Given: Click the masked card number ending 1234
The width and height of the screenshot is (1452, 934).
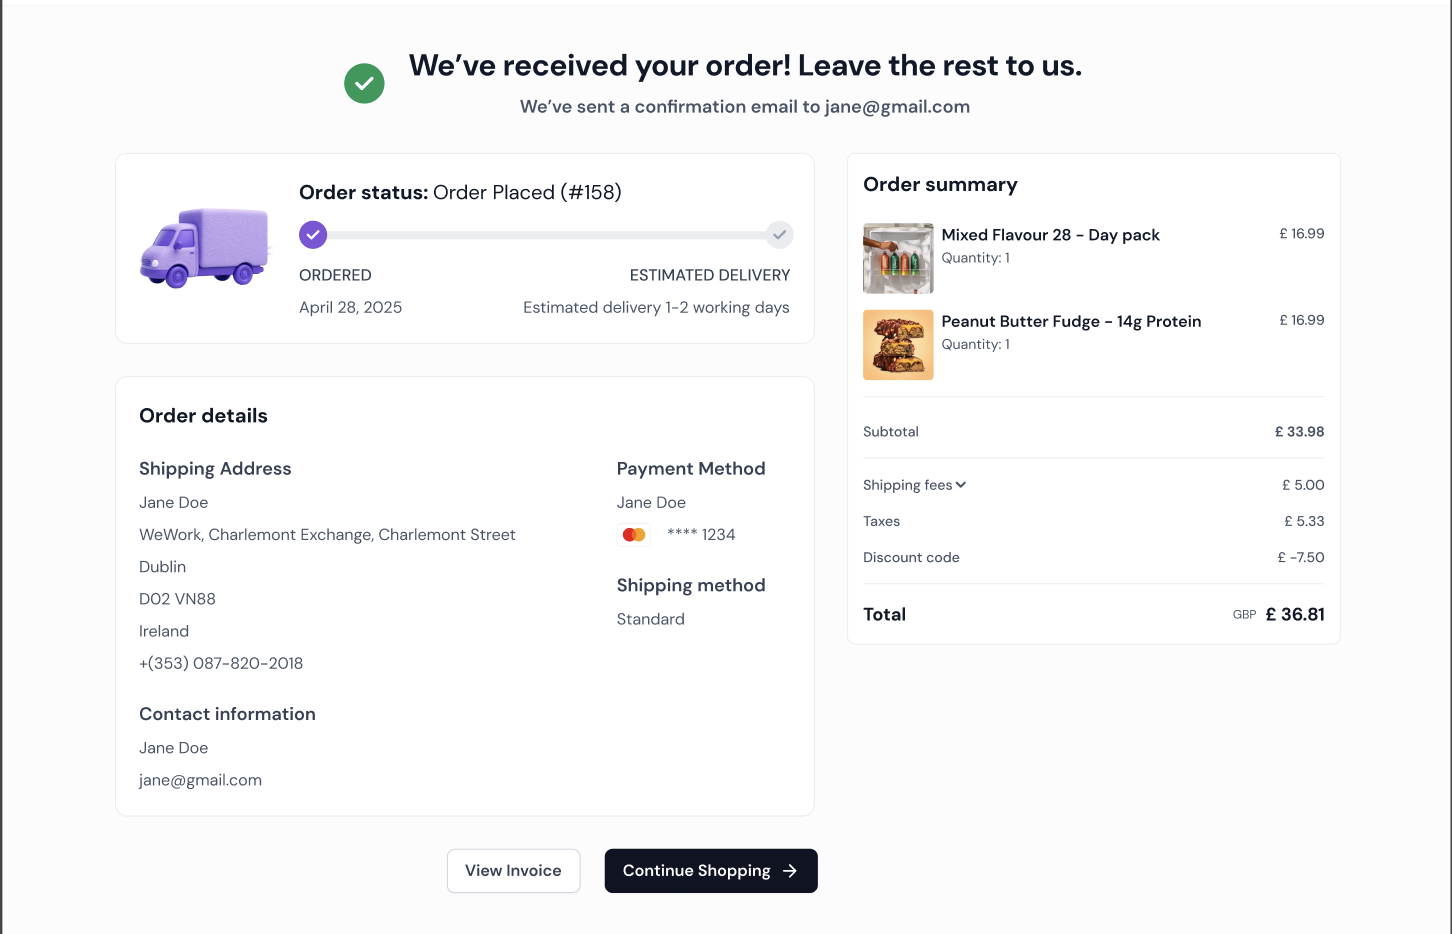Looking at the screenshot, I should [701, 535].
